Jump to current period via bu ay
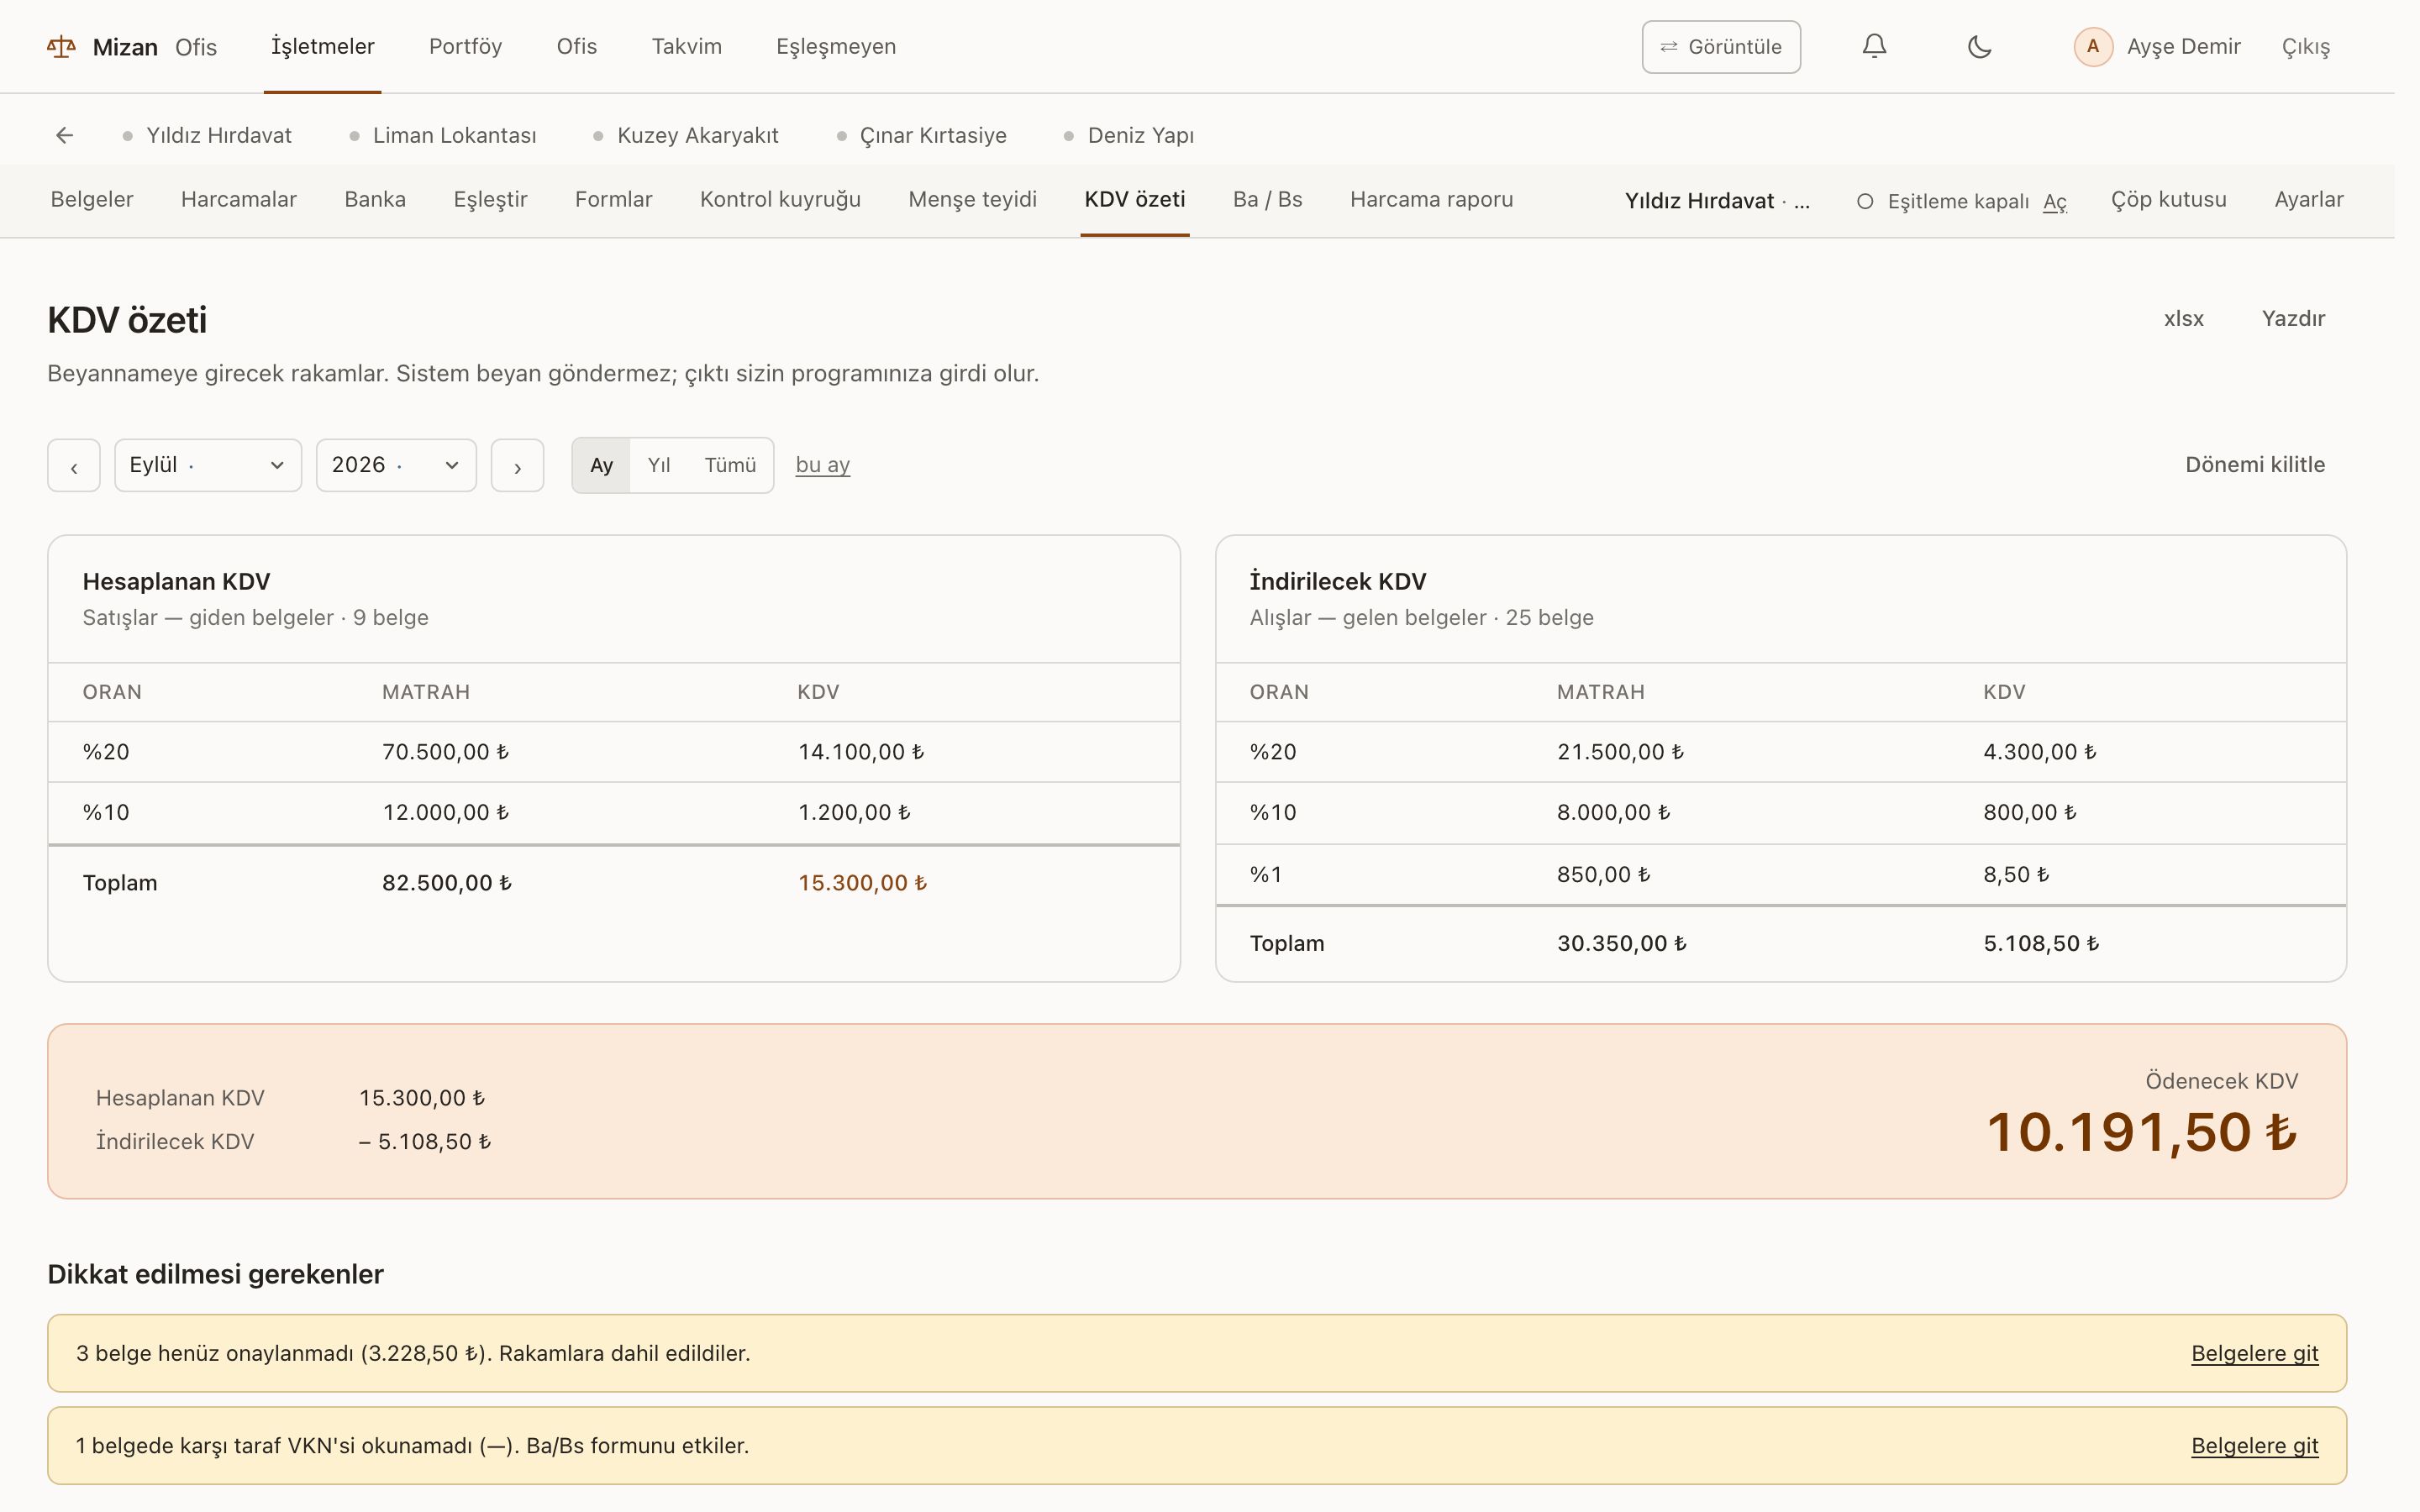 tap(823, 465)
